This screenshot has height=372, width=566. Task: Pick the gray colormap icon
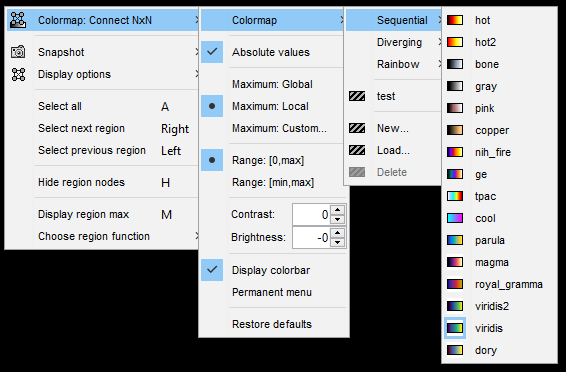coord(455,86)
